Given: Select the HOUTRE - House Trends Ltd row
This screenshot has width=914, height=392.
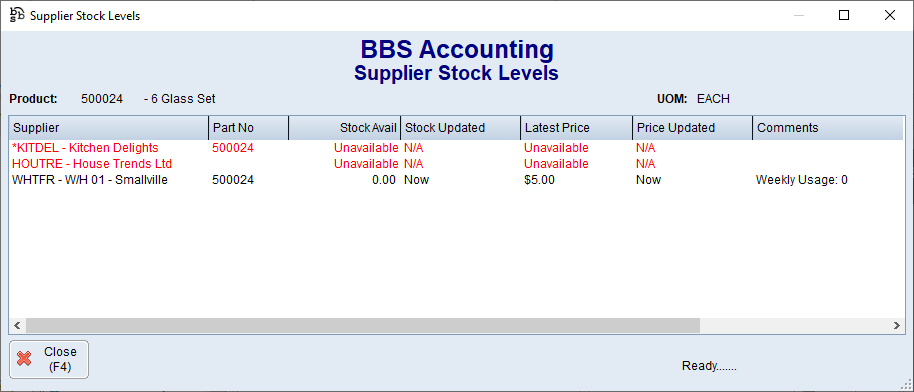Looking at the screenshot, I should pos(456,163).
